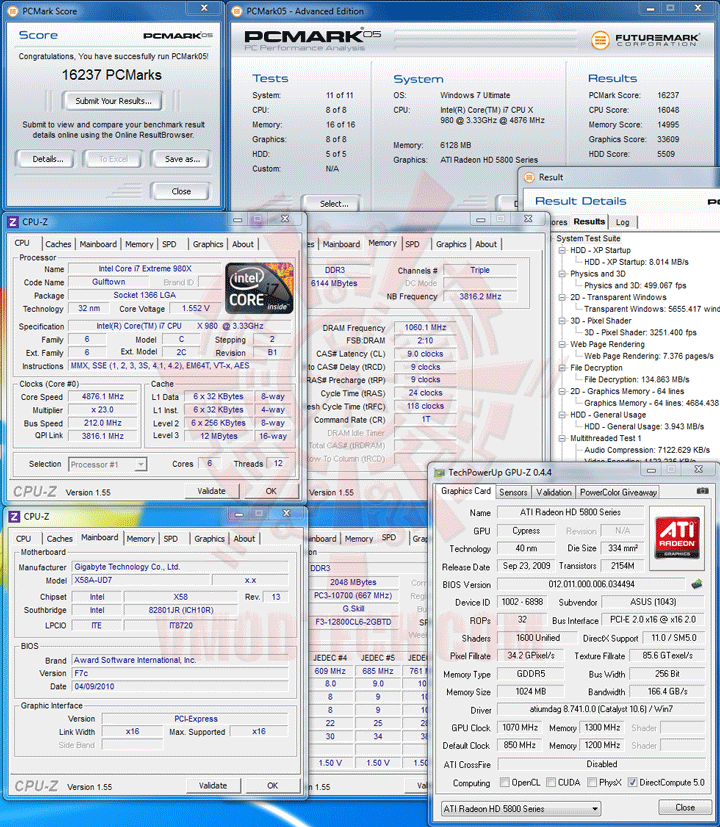Open the PowerColor Giveaway tab in GPU-Z

[618, 492]
